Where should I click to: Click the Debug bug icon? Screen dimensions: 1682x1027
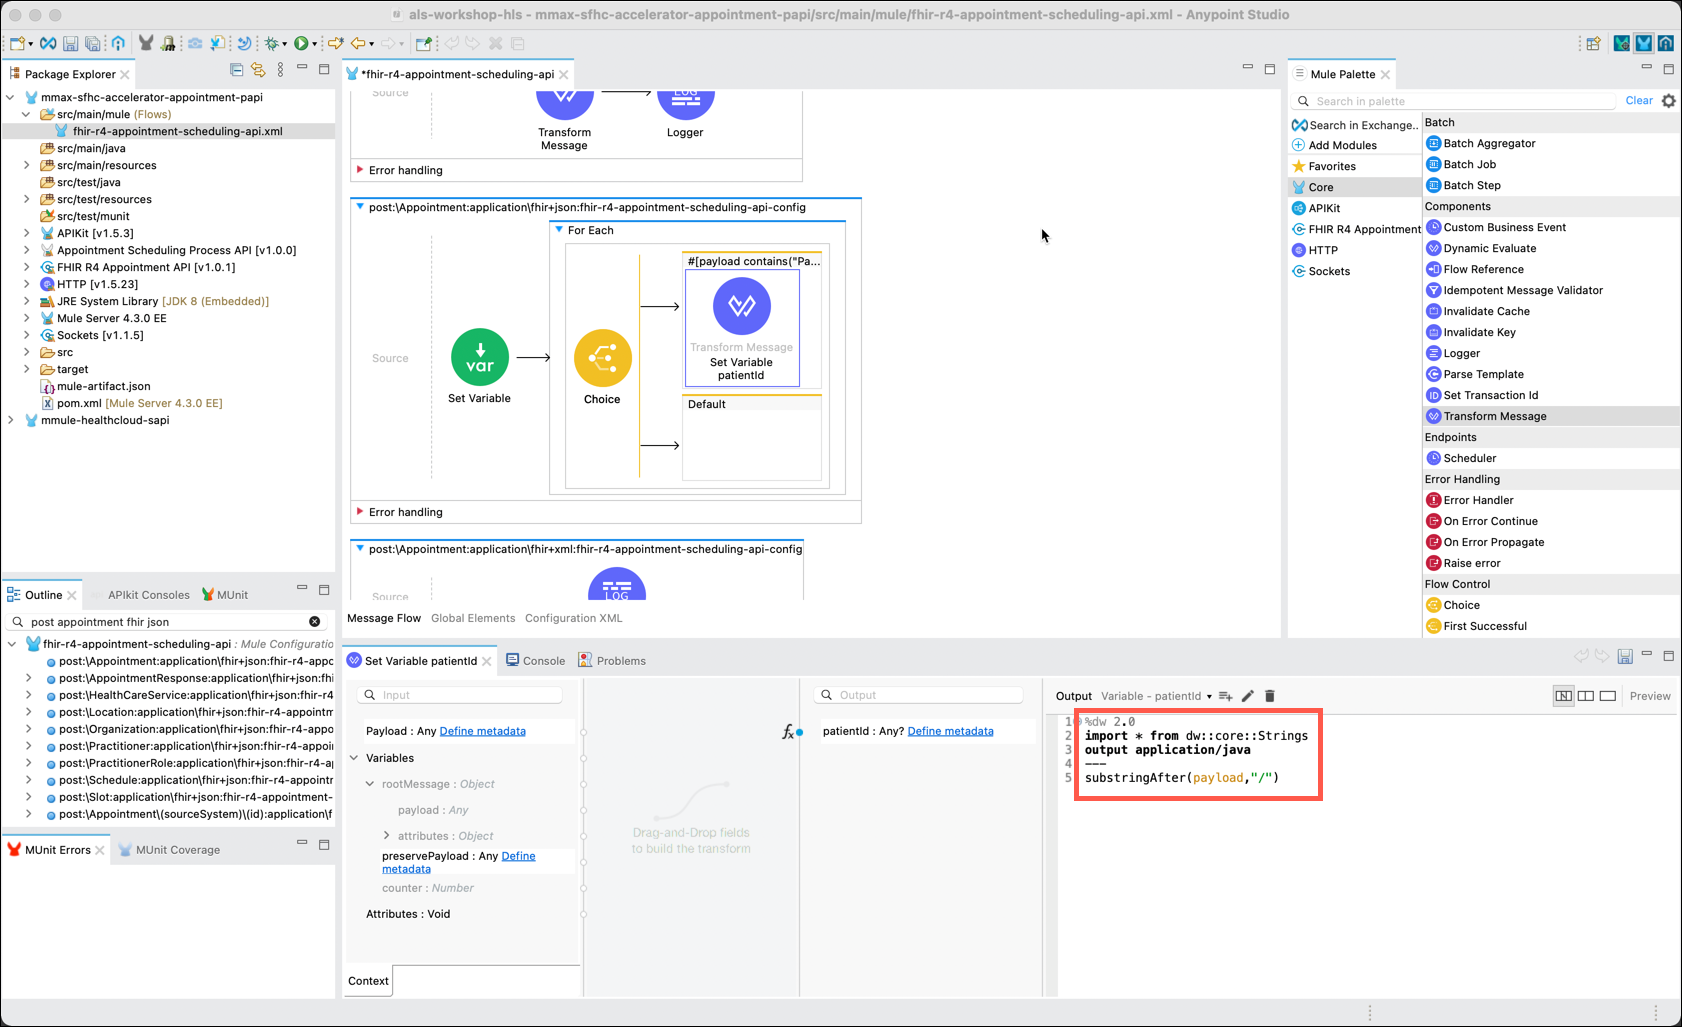[270, 44]
